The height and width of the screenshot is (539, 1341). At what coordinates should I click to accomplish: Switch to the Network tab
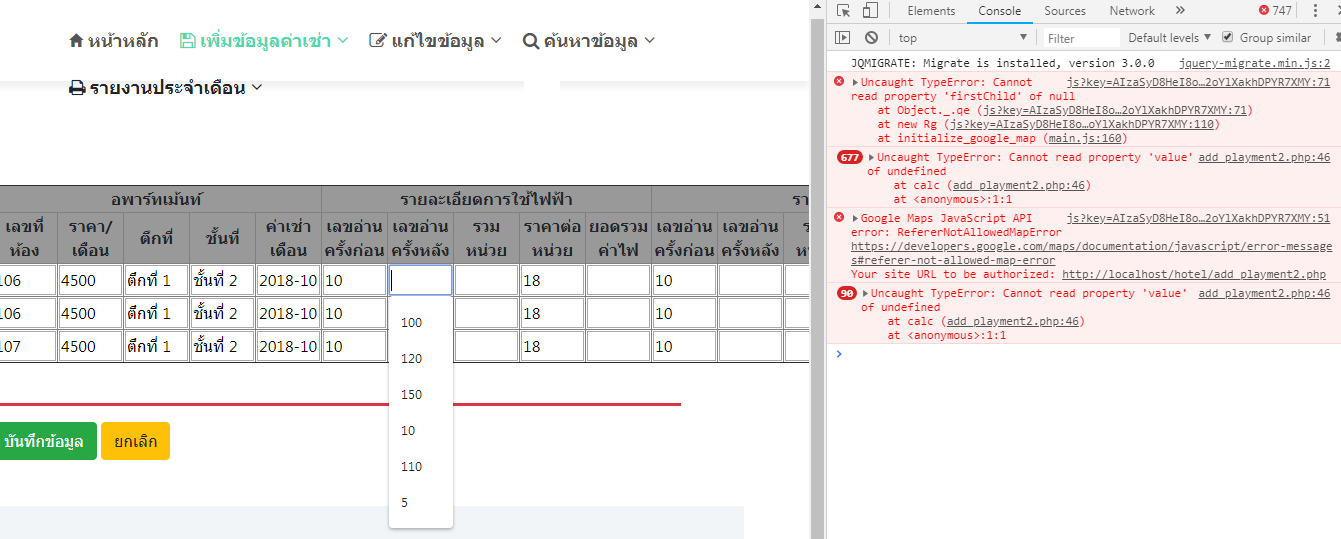[1132, 11]
